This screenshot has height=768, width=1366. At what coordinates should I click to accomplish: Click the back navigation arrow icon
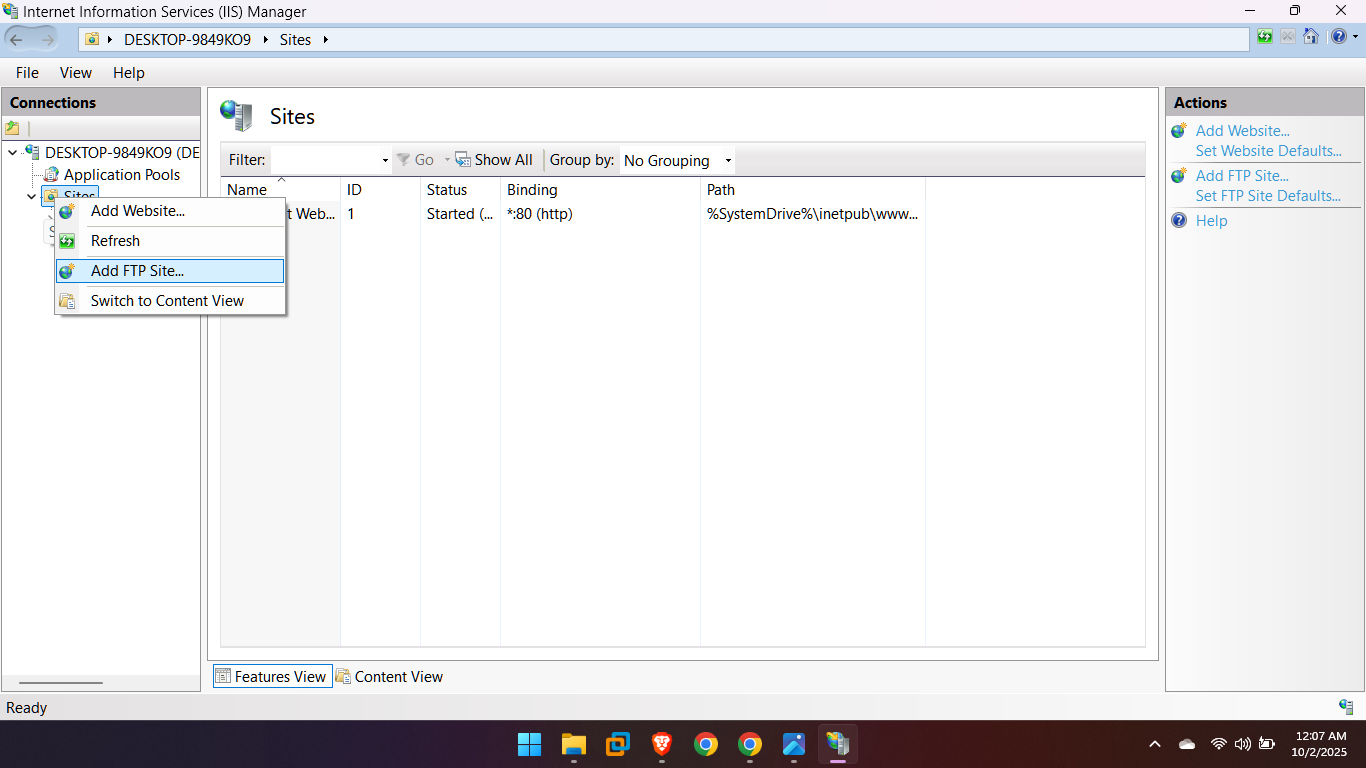coord(17,39)
